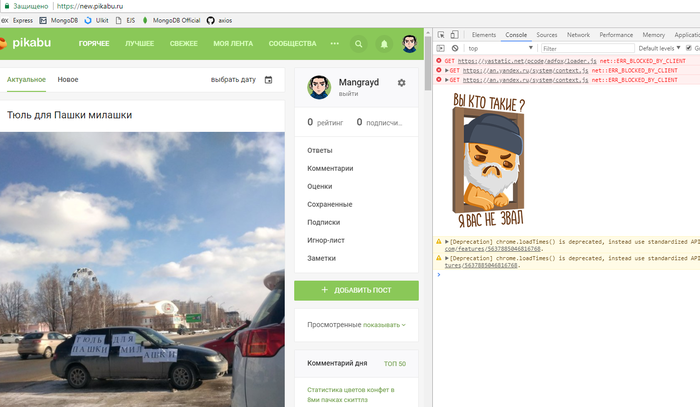The image size is (700, 407).
Task: Click the user avatar in the green header
Action: coord(410,44)
